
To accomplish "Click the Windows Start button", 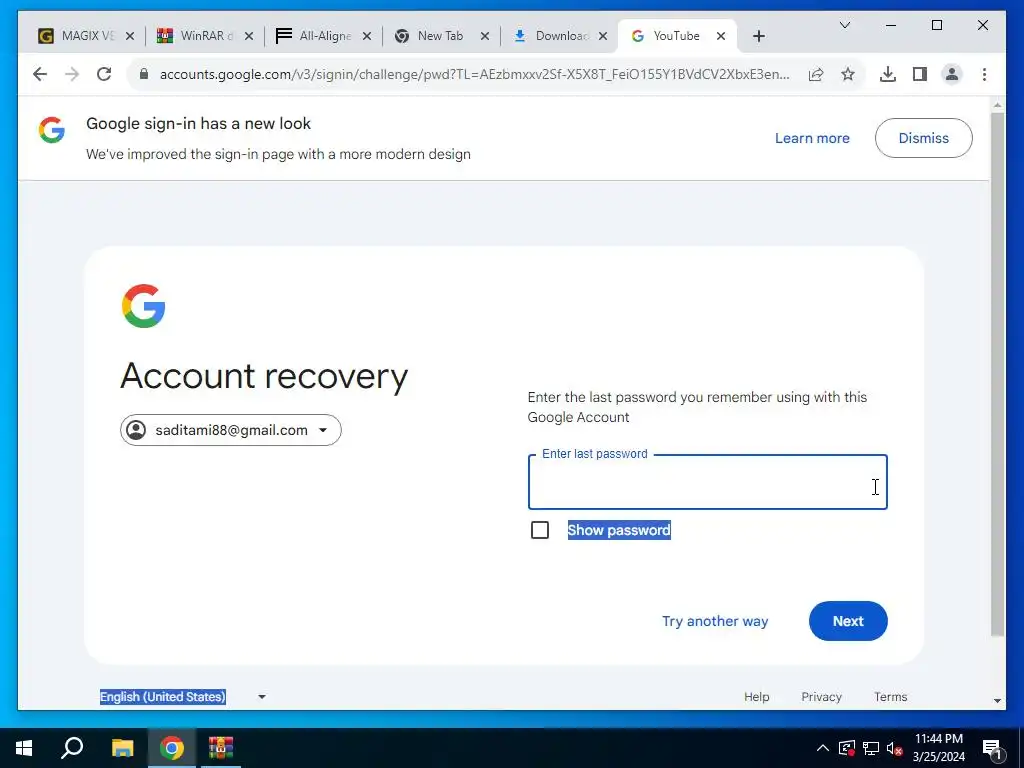I will 24,748.
